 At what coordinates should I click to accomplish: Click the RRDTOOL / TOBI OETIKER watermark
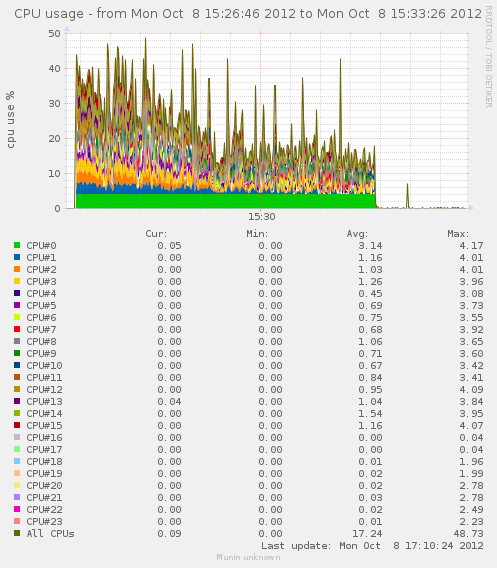click(488, 56)
